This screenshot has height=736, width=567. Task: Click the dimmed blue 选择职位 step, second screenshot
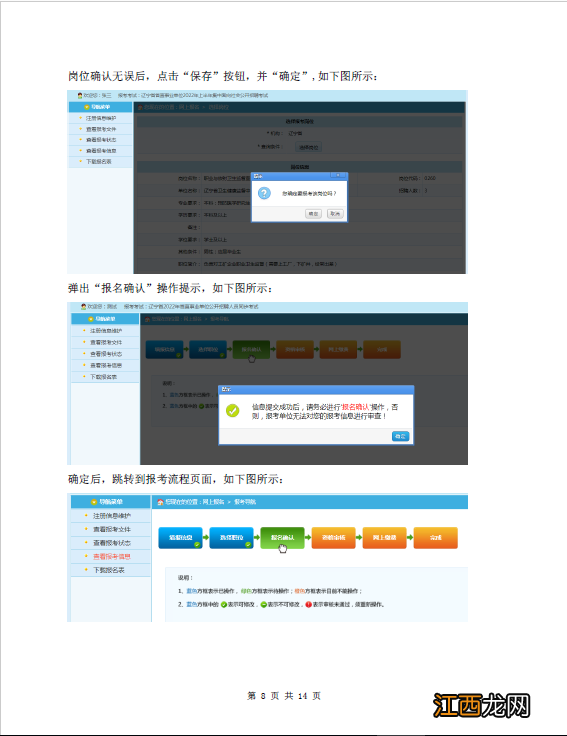click(x=208, y=350)
